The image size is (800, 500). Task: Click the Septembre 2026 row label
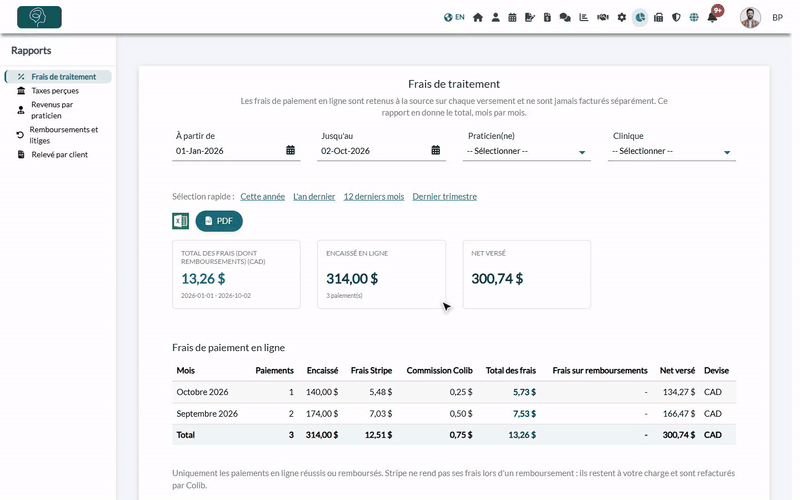(207, 413)
